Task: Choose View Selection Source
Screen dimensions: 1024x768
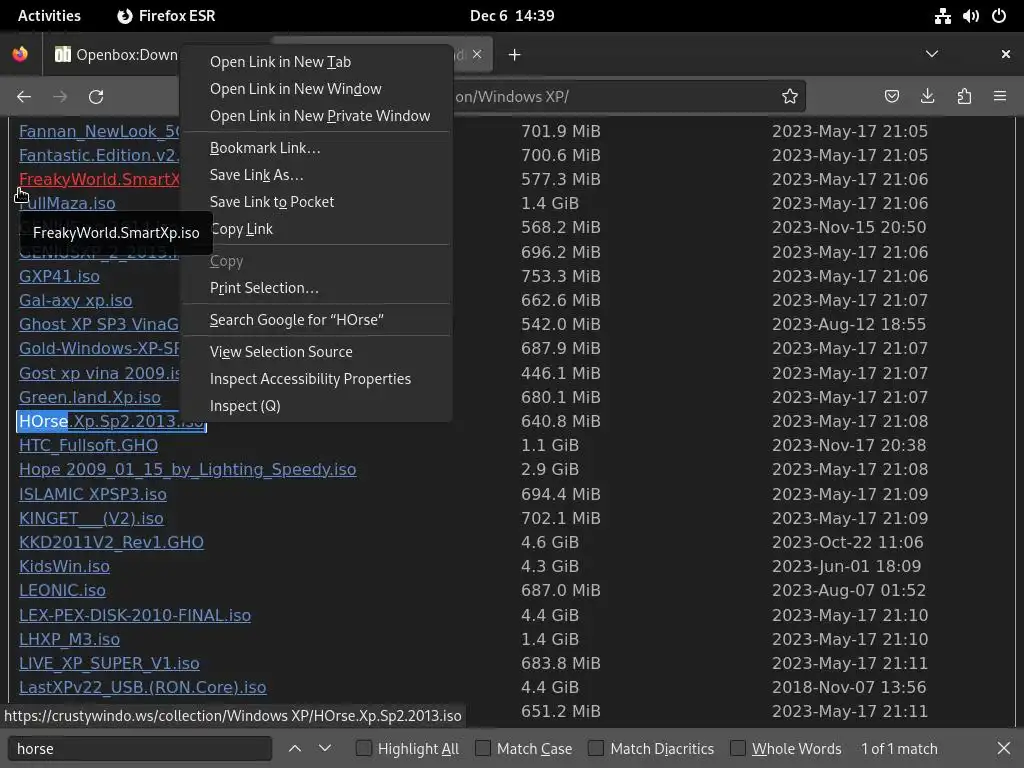Action: coord(317,352)
